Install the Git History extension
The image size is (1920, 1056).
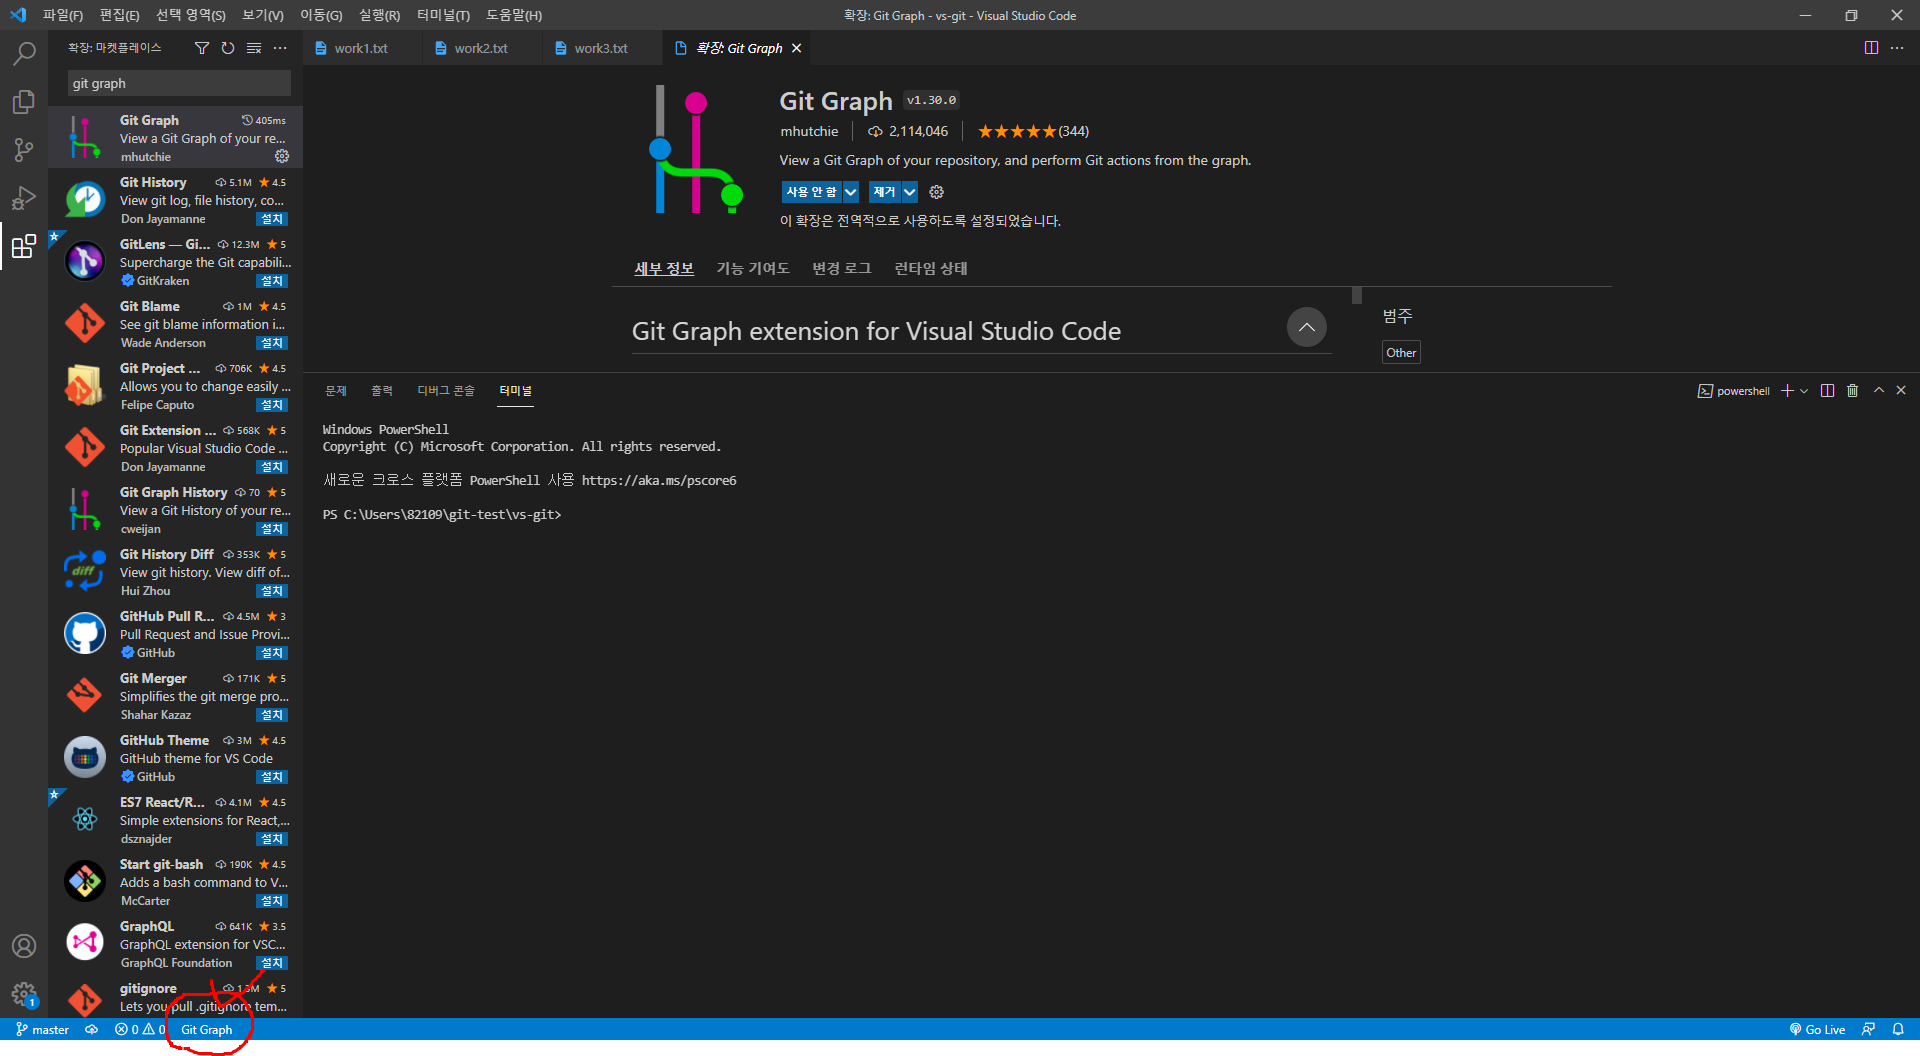point(272,219)
